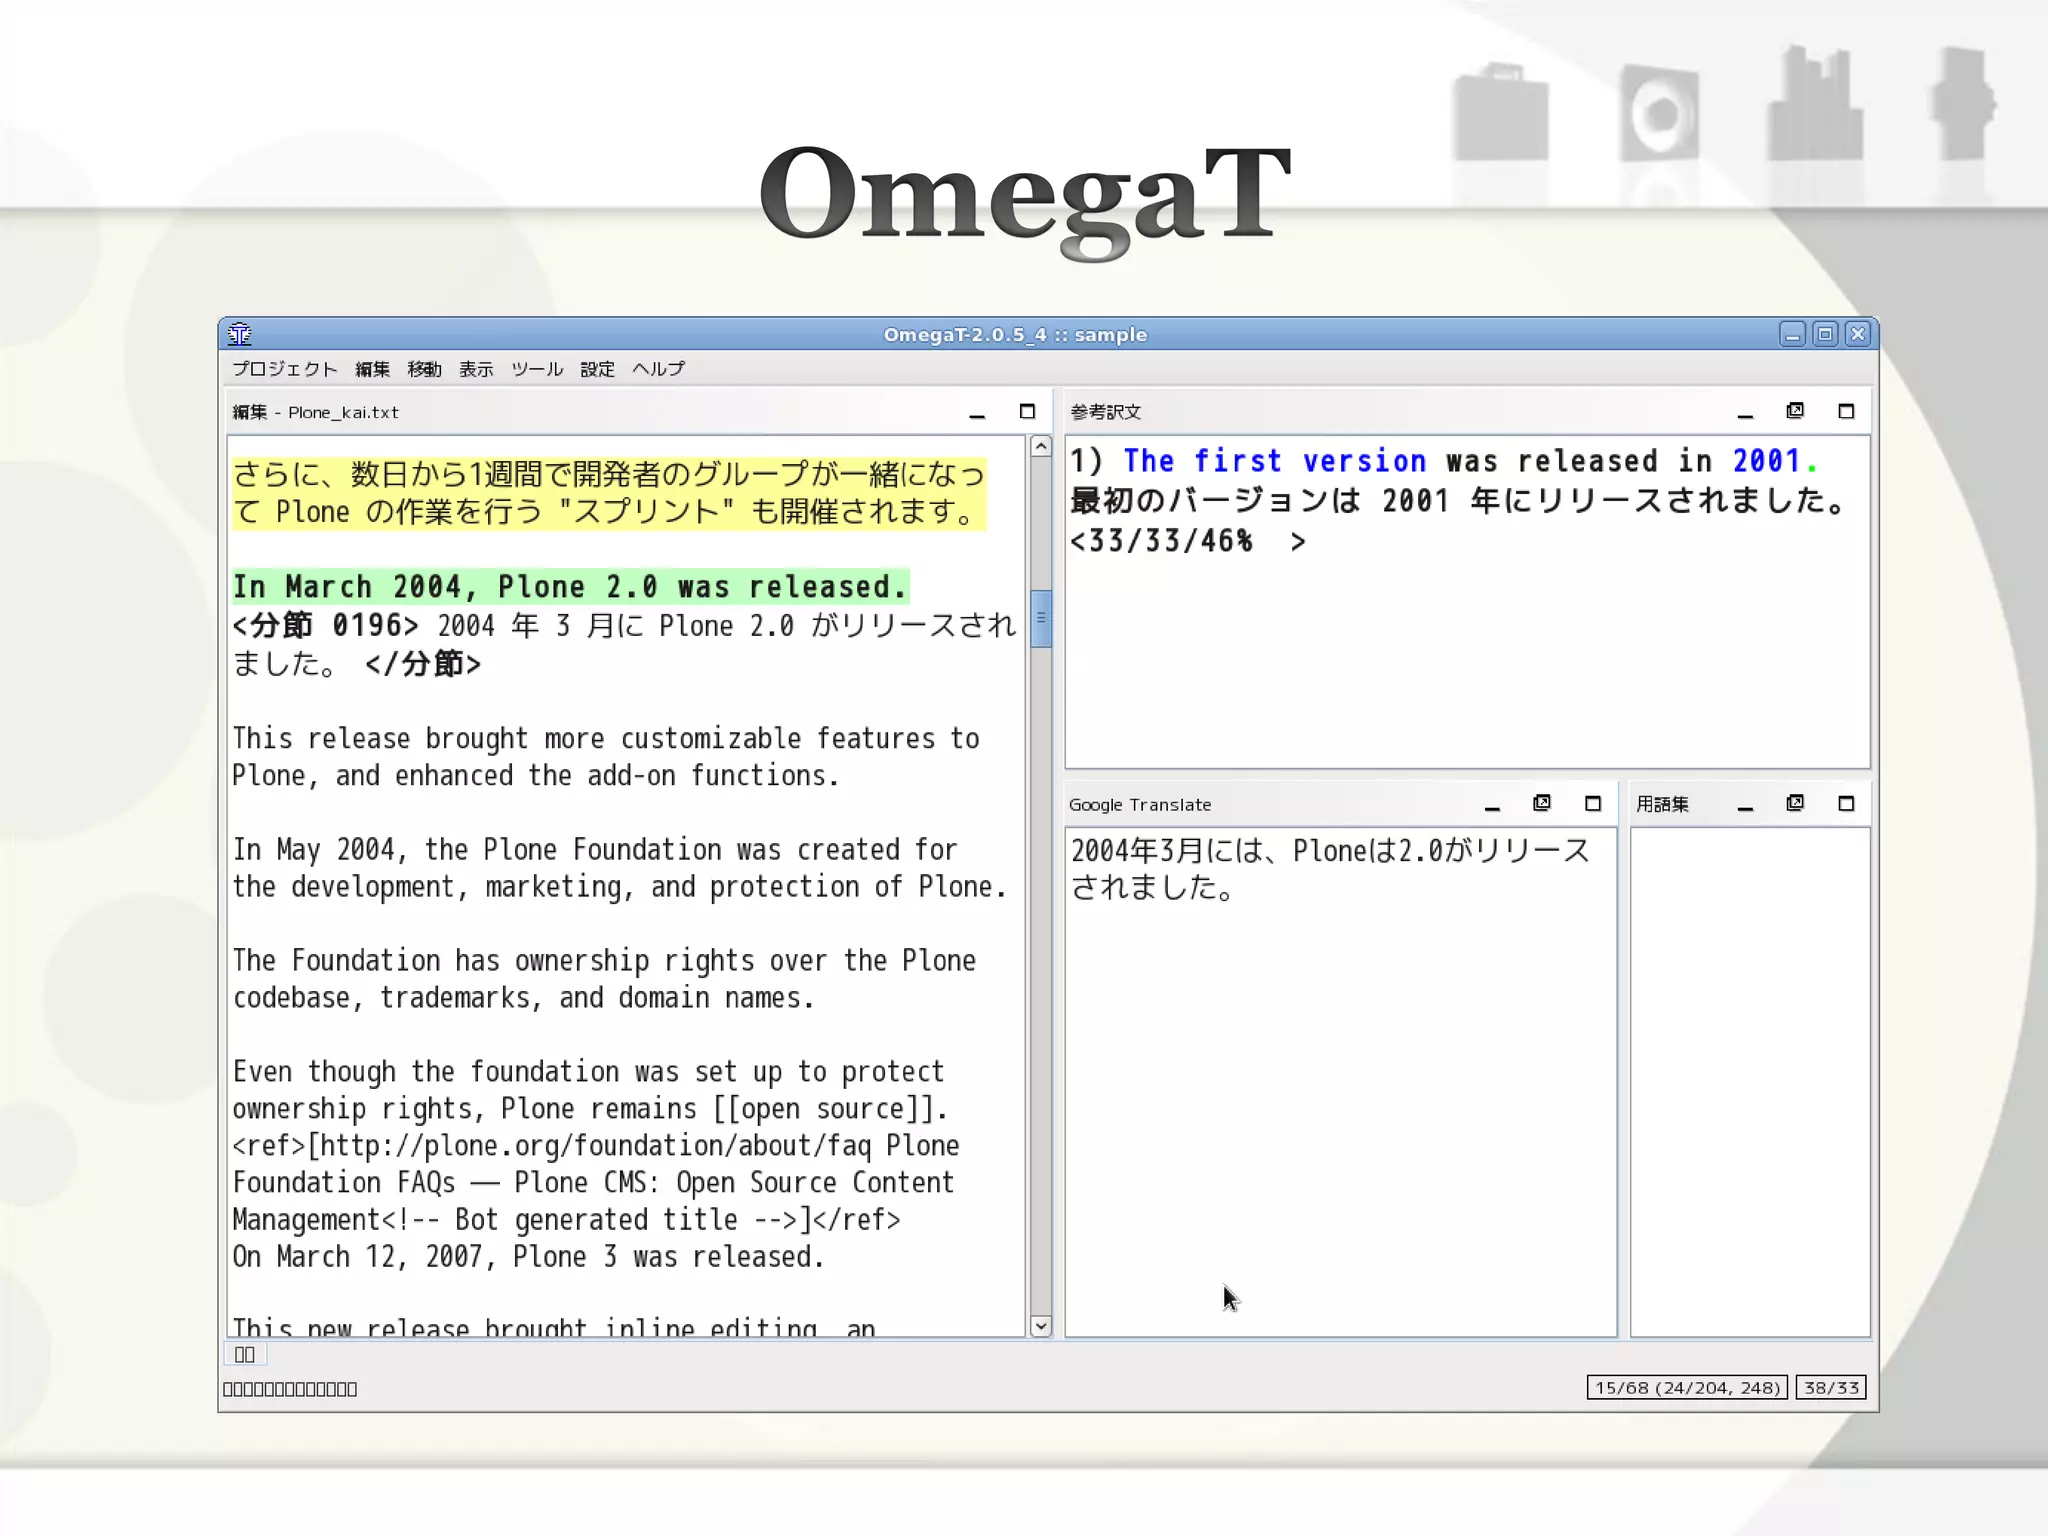Screen dimensions: 2048x1536
Task: Maximize the 用語集 glossary pane
Action: [x=1846, y=804]
